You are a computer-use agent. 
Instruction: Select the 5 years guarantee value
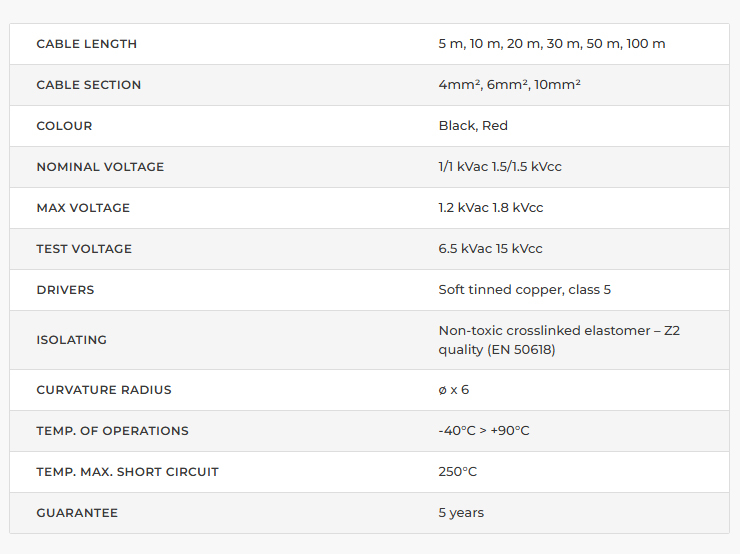coord(461,513)
